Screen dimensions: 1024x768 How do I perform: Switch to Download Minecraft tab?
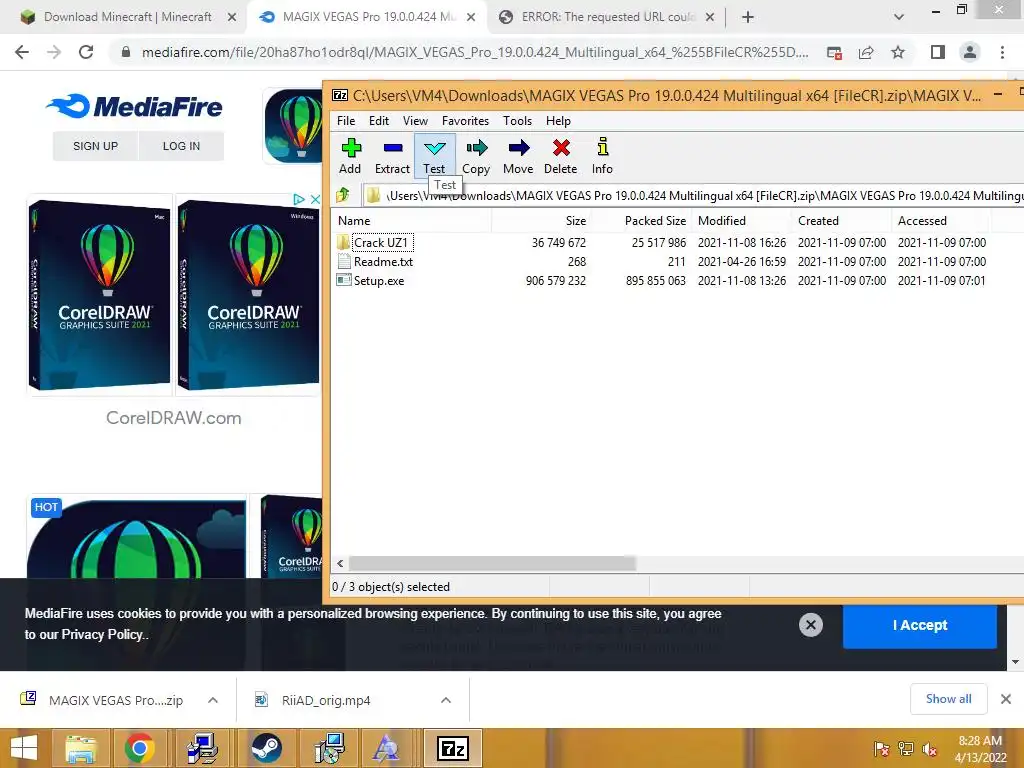point(127,17)
